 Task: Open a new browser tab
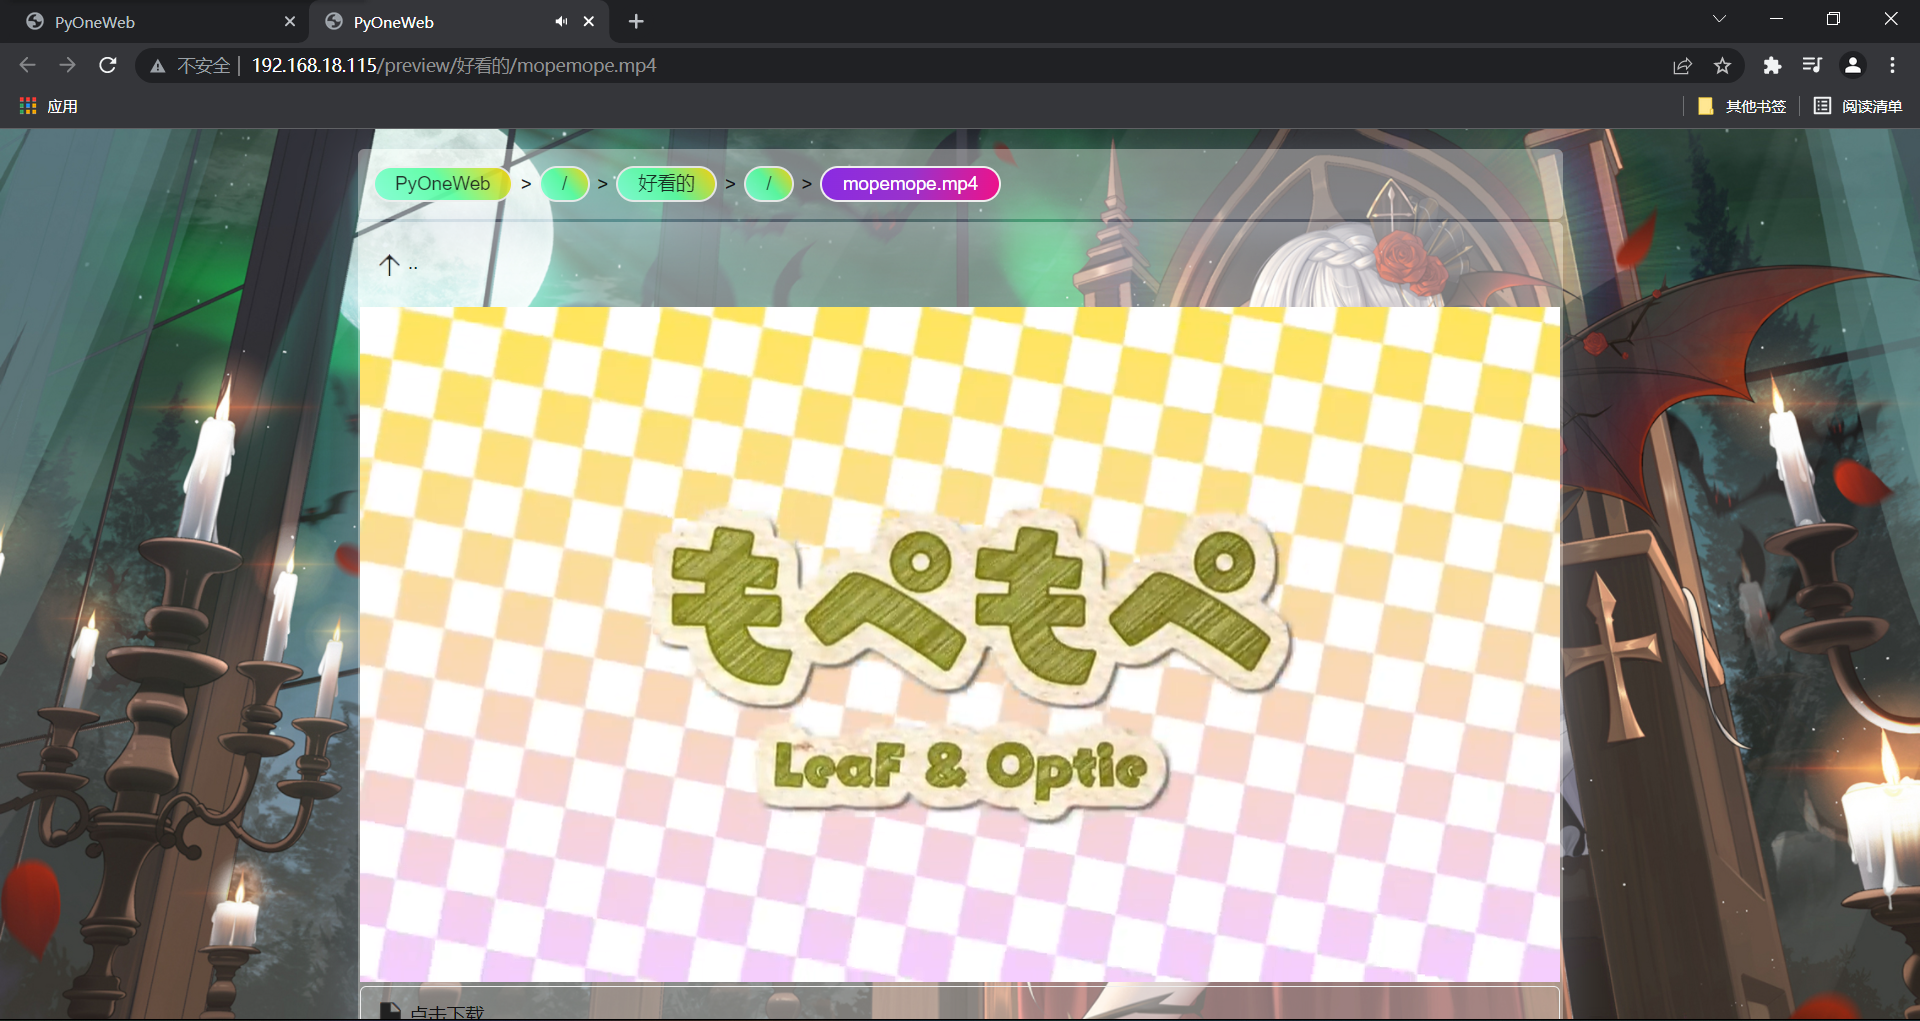tap(636, 21)
